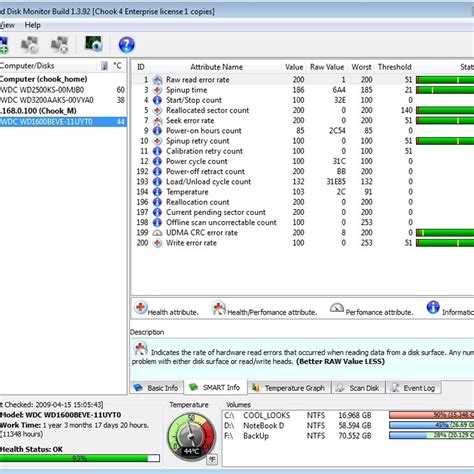Select disk WDC WD1600BEVE-11UYT0
The width and height of the screenshot is (474, 474).
[x=63, y=122]
